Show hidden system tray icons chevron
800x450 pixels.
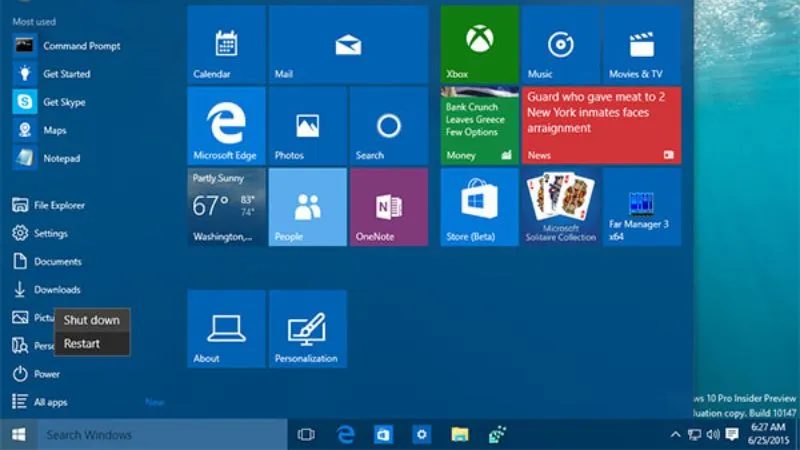(x=675, y=435)
